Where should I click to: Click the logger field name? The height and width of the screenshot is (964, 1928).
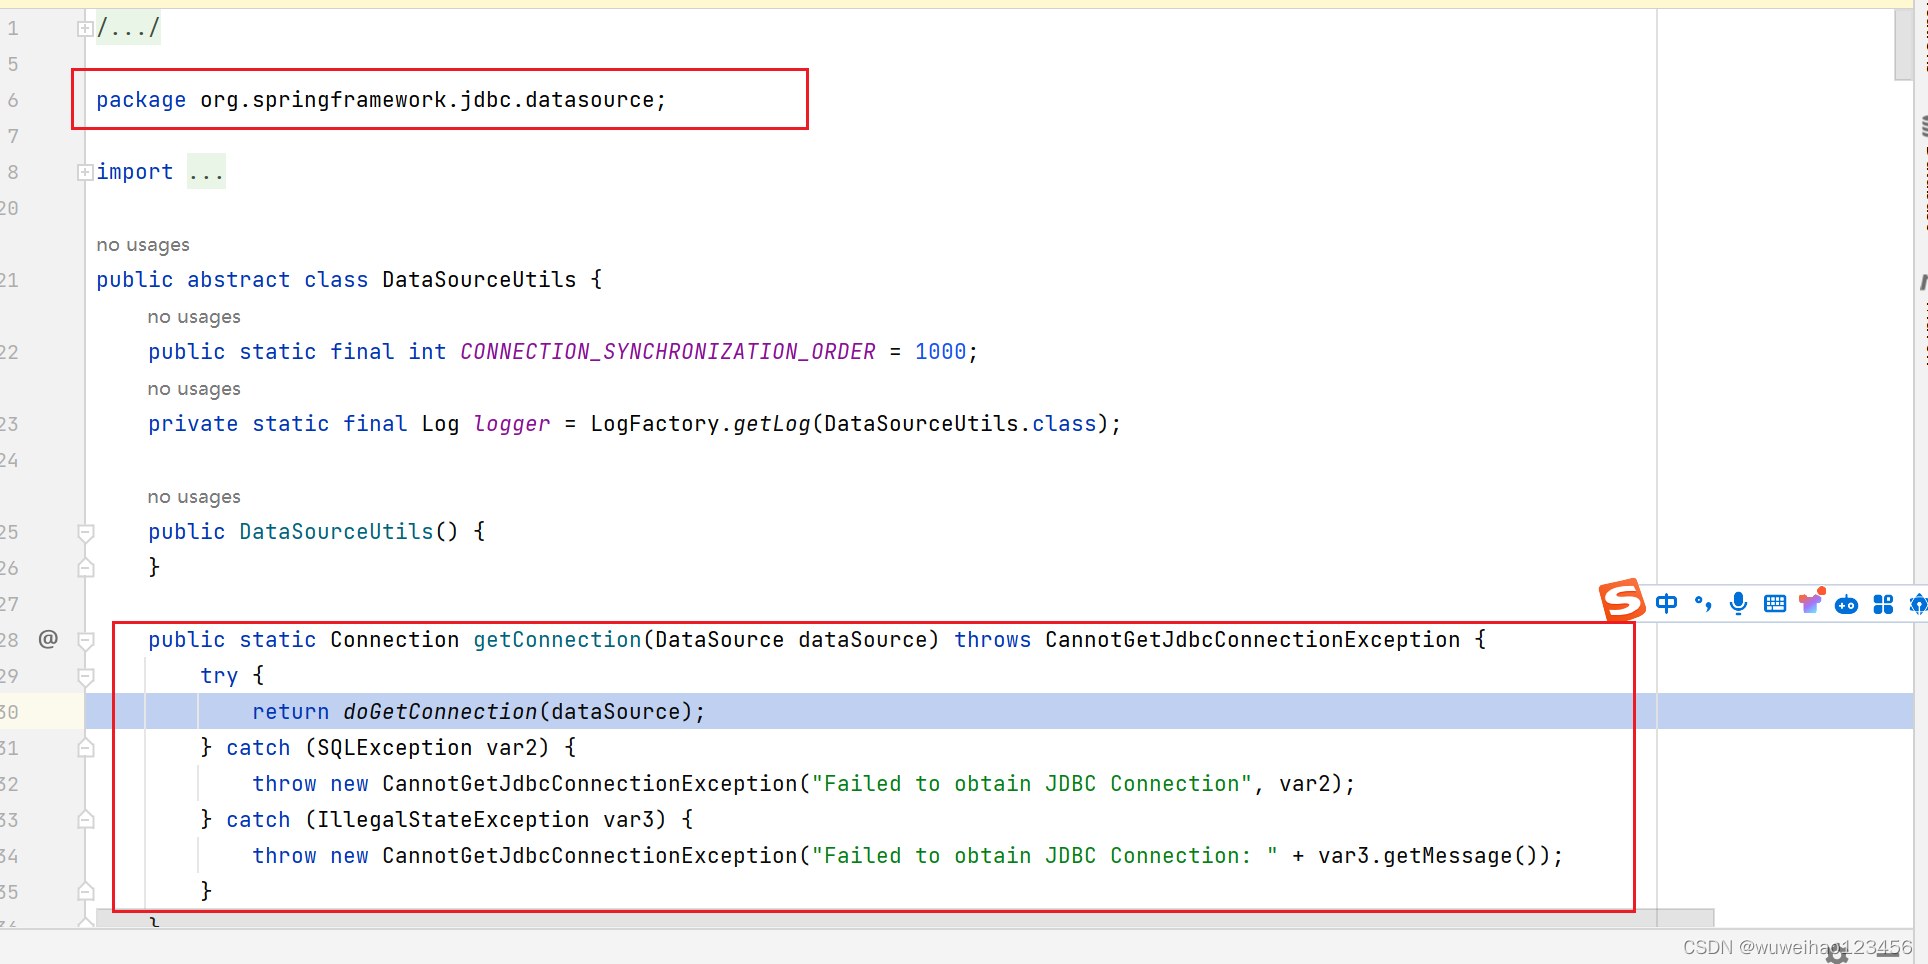point(512,424)
